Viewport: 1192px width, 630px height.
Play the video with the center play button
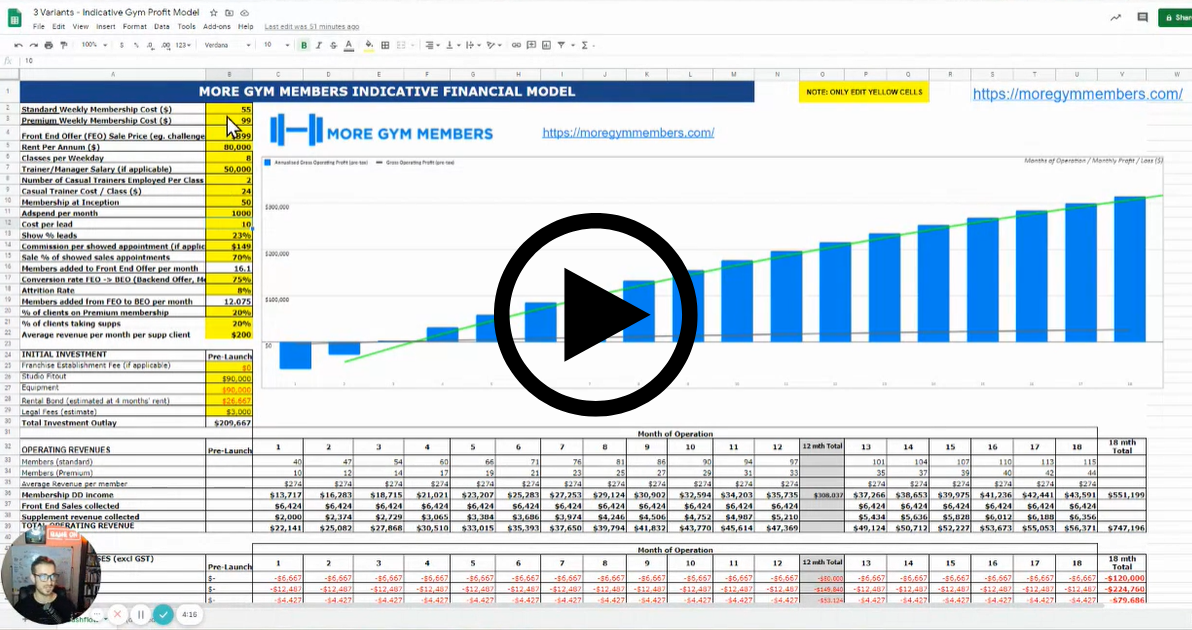tap(596, 315)
